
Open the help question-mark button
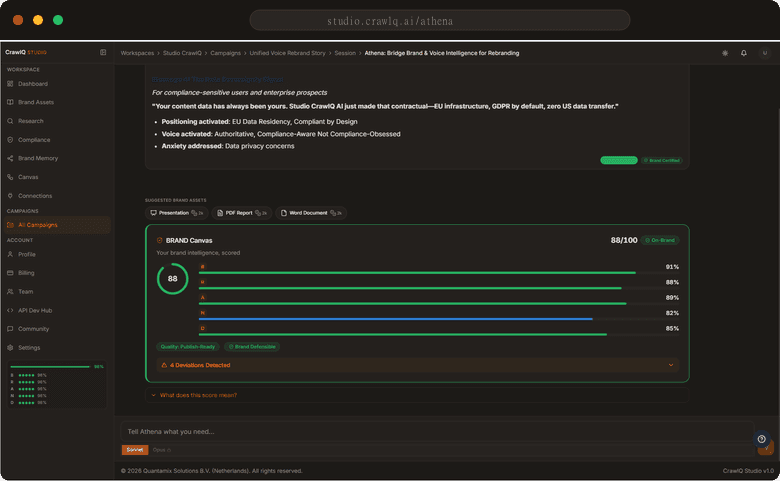pyautogui.click(x=762, y=439)
